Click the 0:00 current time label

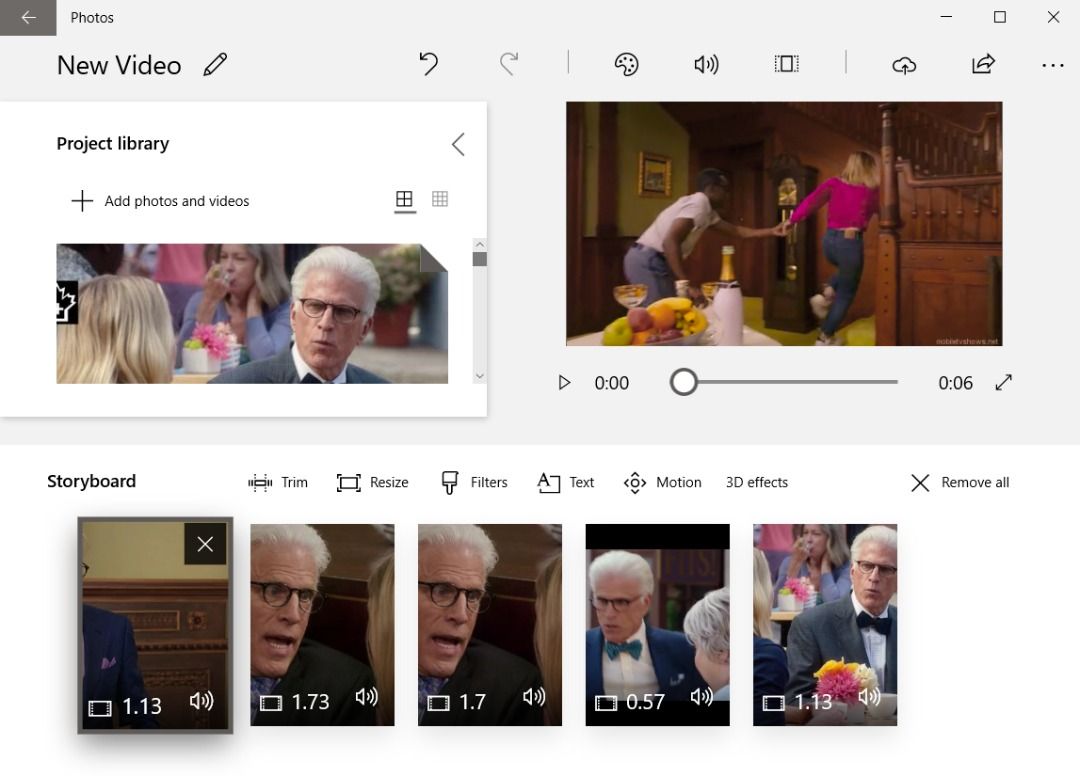click(x=612, y=383)
